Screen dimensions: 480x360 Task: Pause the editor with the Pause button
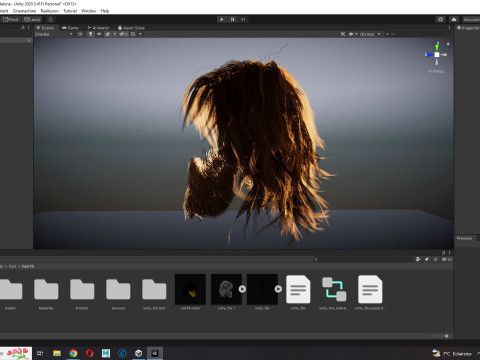coord(232,19)
